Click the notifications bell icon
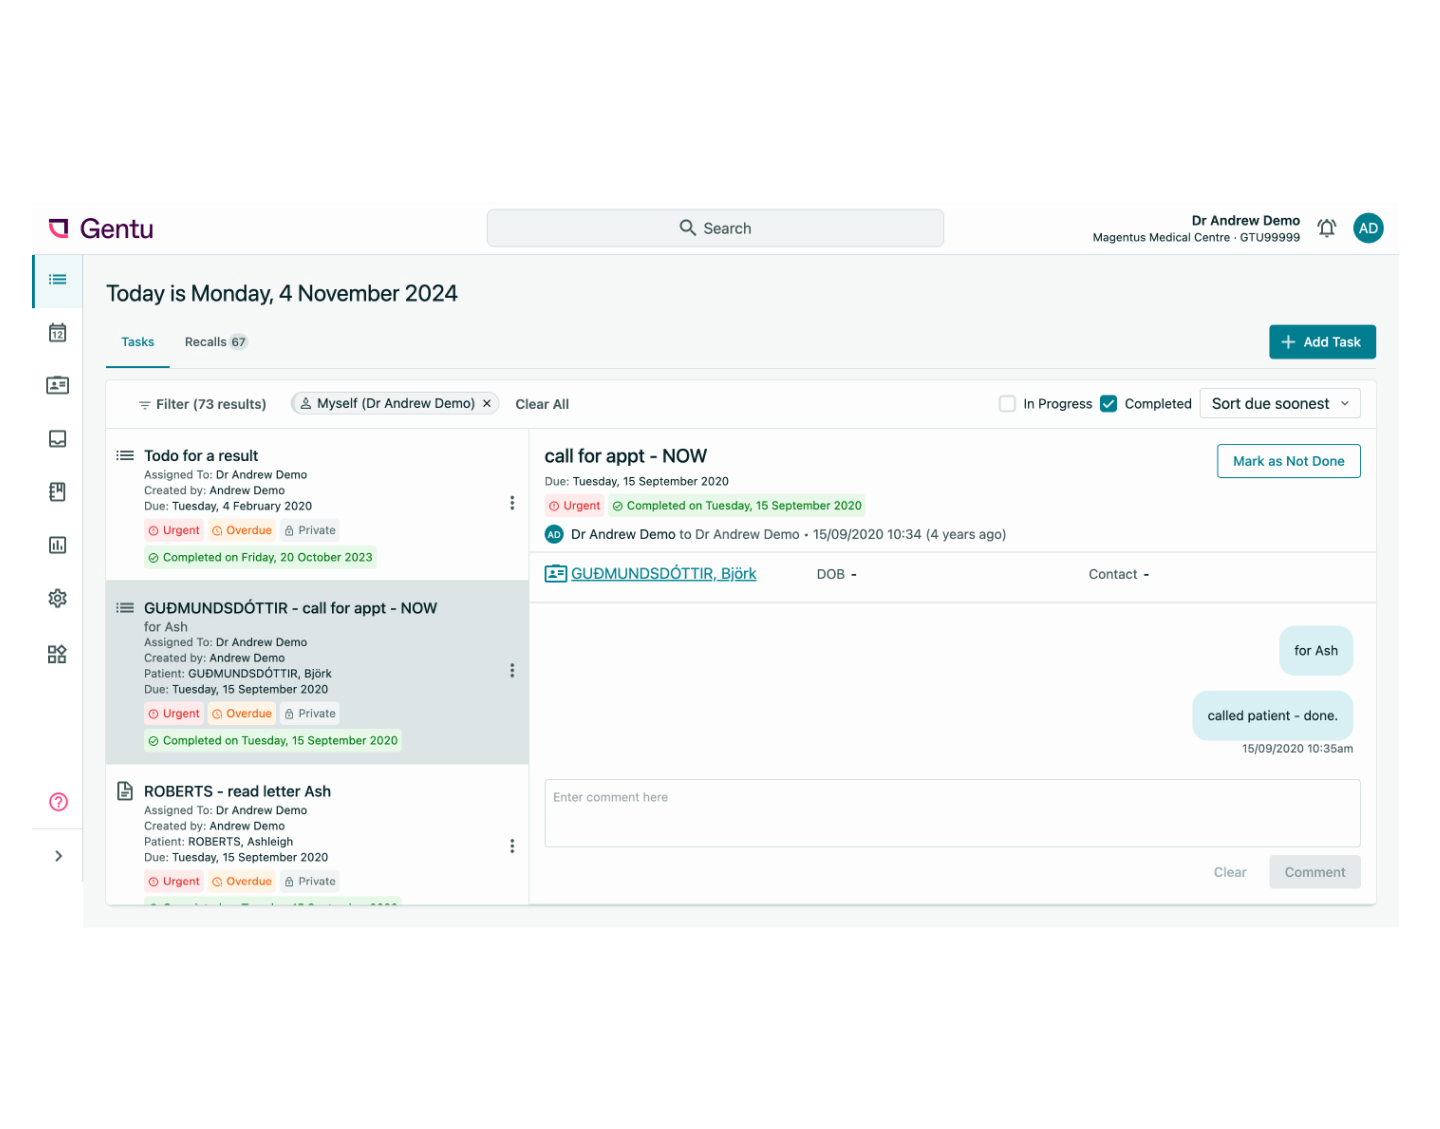The width and height of the screenshot is (1440, 1129). point(1326,228)
